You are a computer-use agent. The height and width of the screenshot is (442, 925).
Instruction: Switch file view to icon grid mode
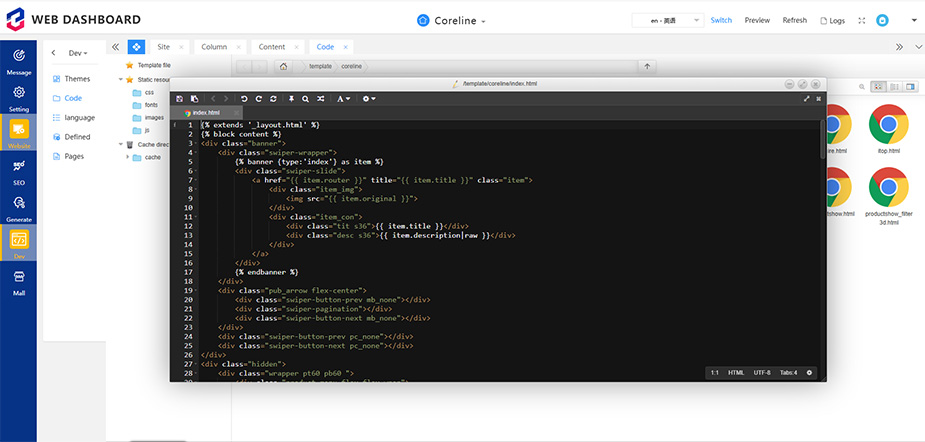coord(878,87)
